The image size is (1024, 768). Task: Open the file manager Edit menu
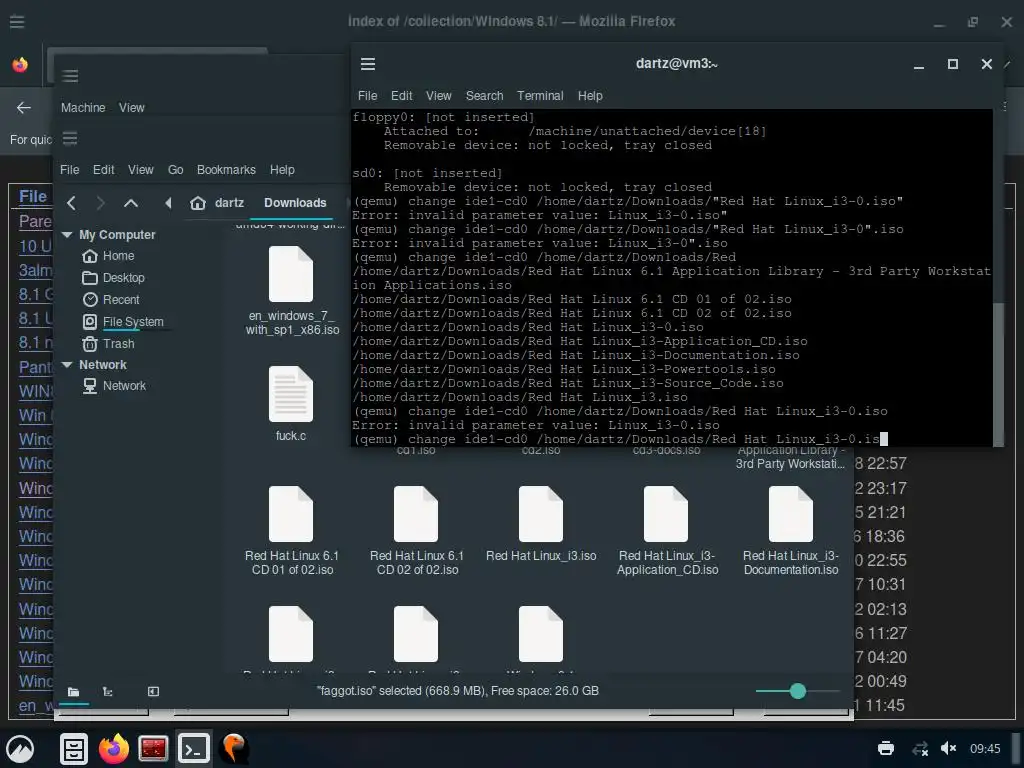point(103,170)
